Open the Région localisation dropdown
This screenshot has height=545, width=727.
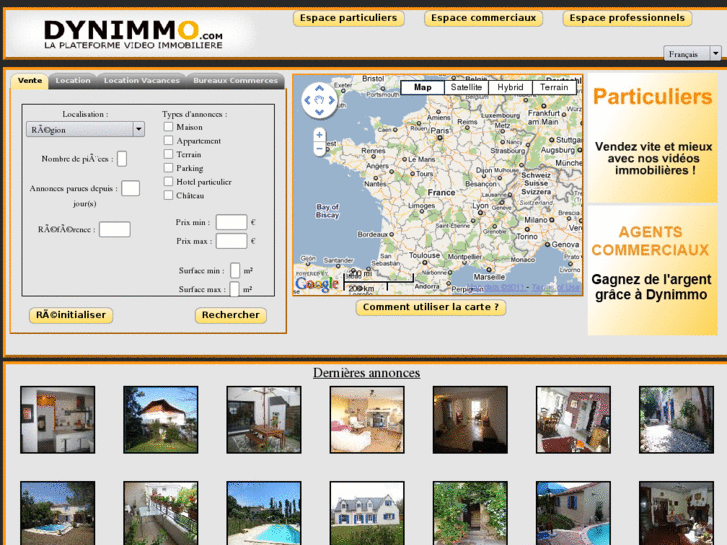(86, 129)
